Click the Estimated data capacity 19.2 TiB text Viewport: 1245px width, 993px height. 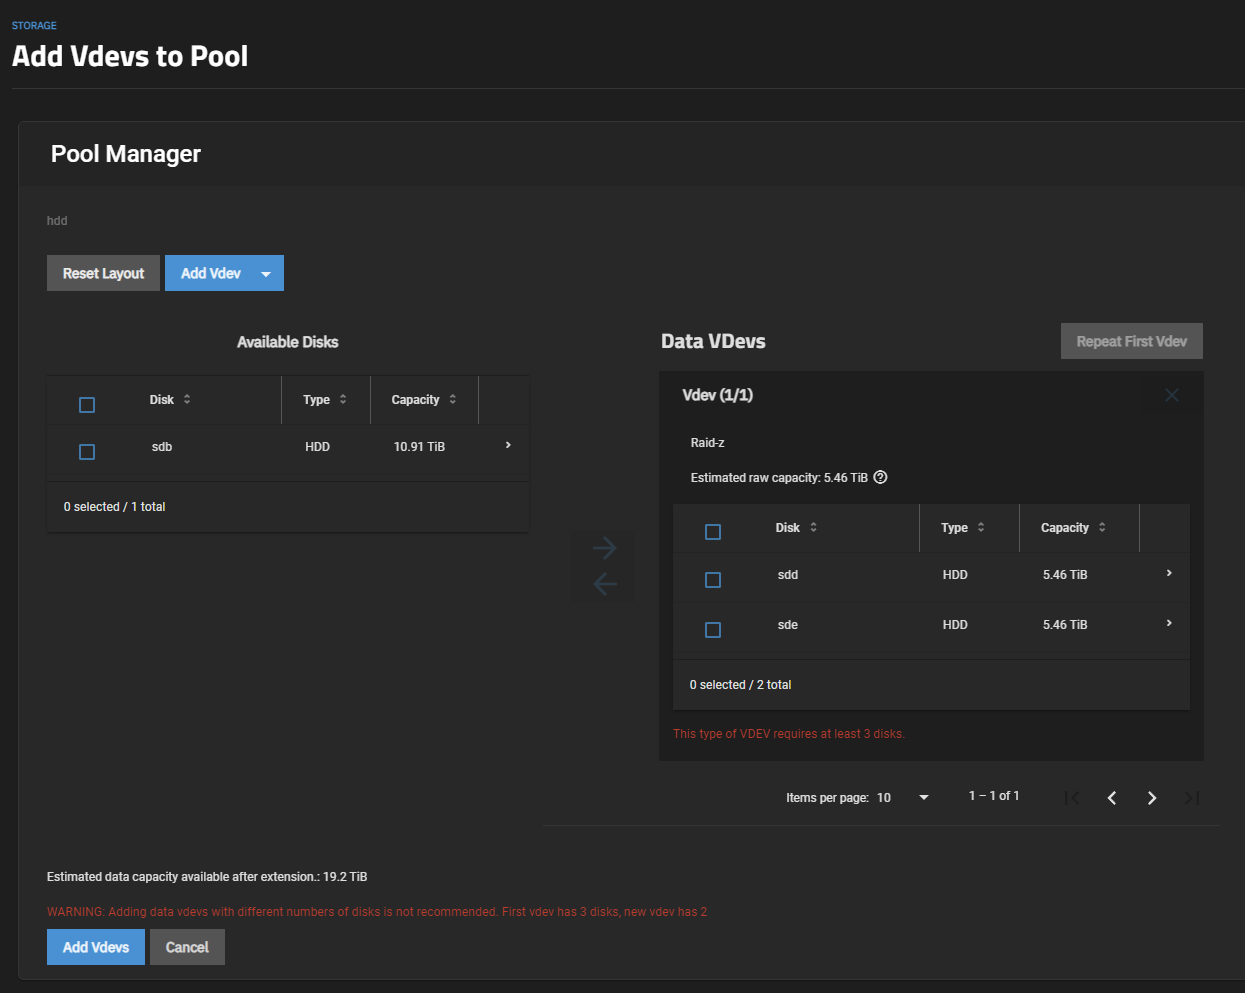207,877
